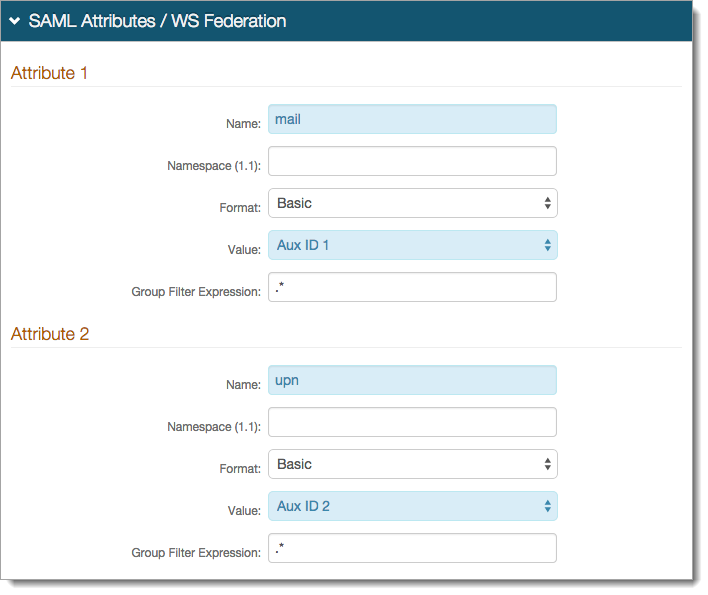Open the Aux ID 1 Value dropdown
Image resolution: width=708 pixels, height=595 pixels.
click(x=412, y=245)
